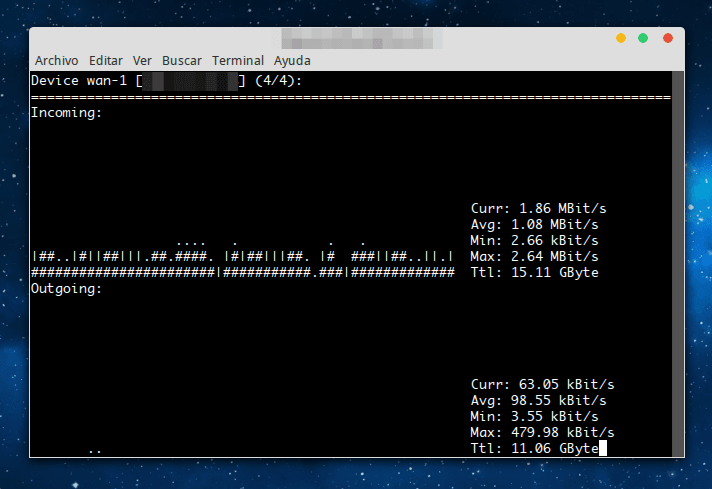
Task: Click the incoming 'Curr: 1.86 MBit/s' value
Action: (538, 208)
